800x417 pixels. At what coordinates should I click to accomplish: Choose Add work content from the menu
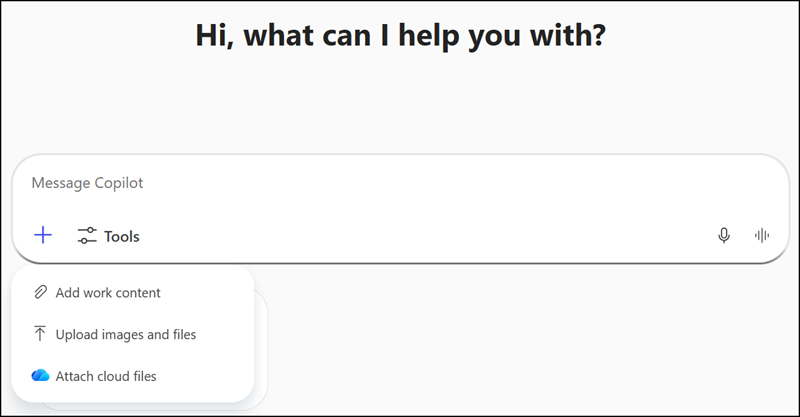(x=108, y=293)
